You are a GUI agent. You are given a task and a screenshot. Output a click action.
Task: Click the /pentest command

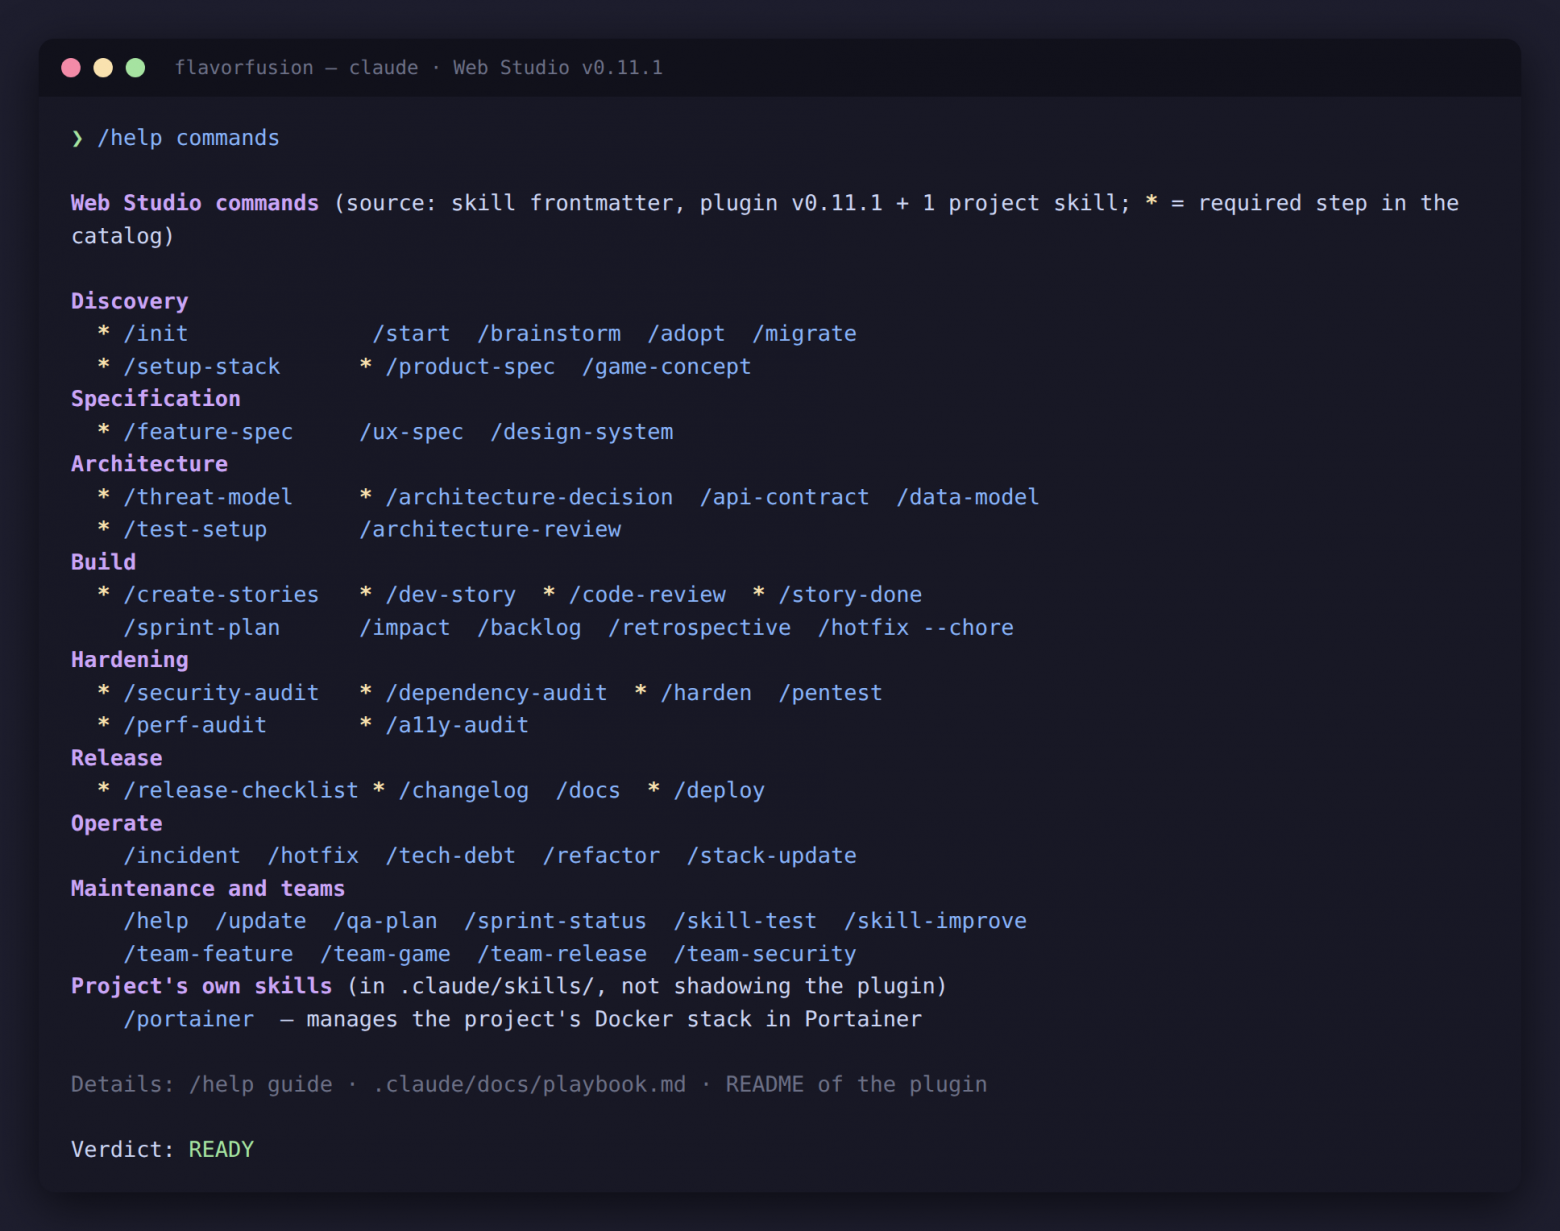[x=830, y=693]
